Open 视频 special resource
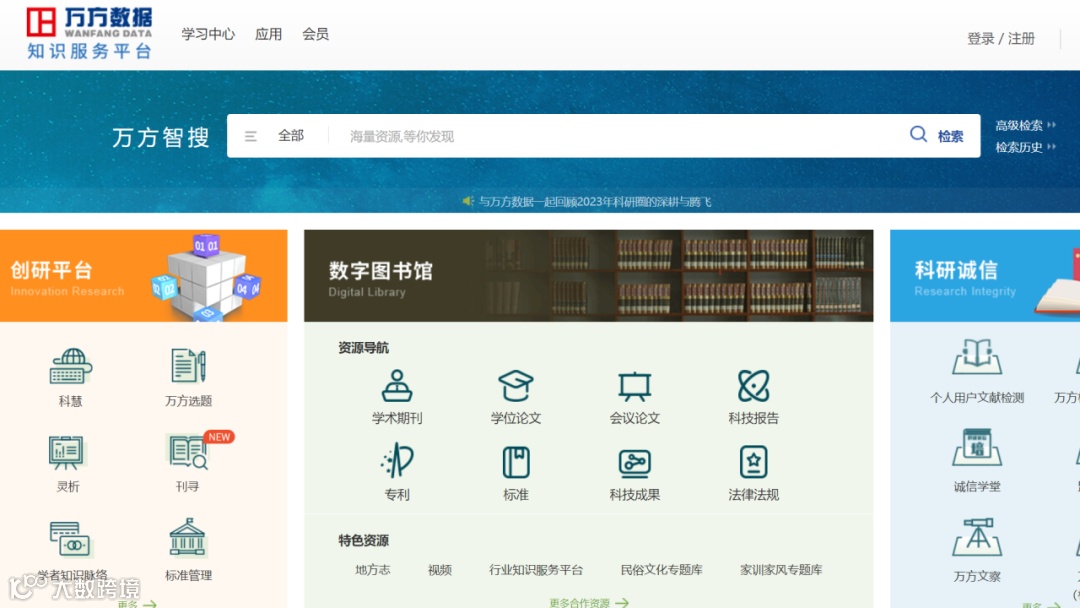 click(x=439, y=569)
